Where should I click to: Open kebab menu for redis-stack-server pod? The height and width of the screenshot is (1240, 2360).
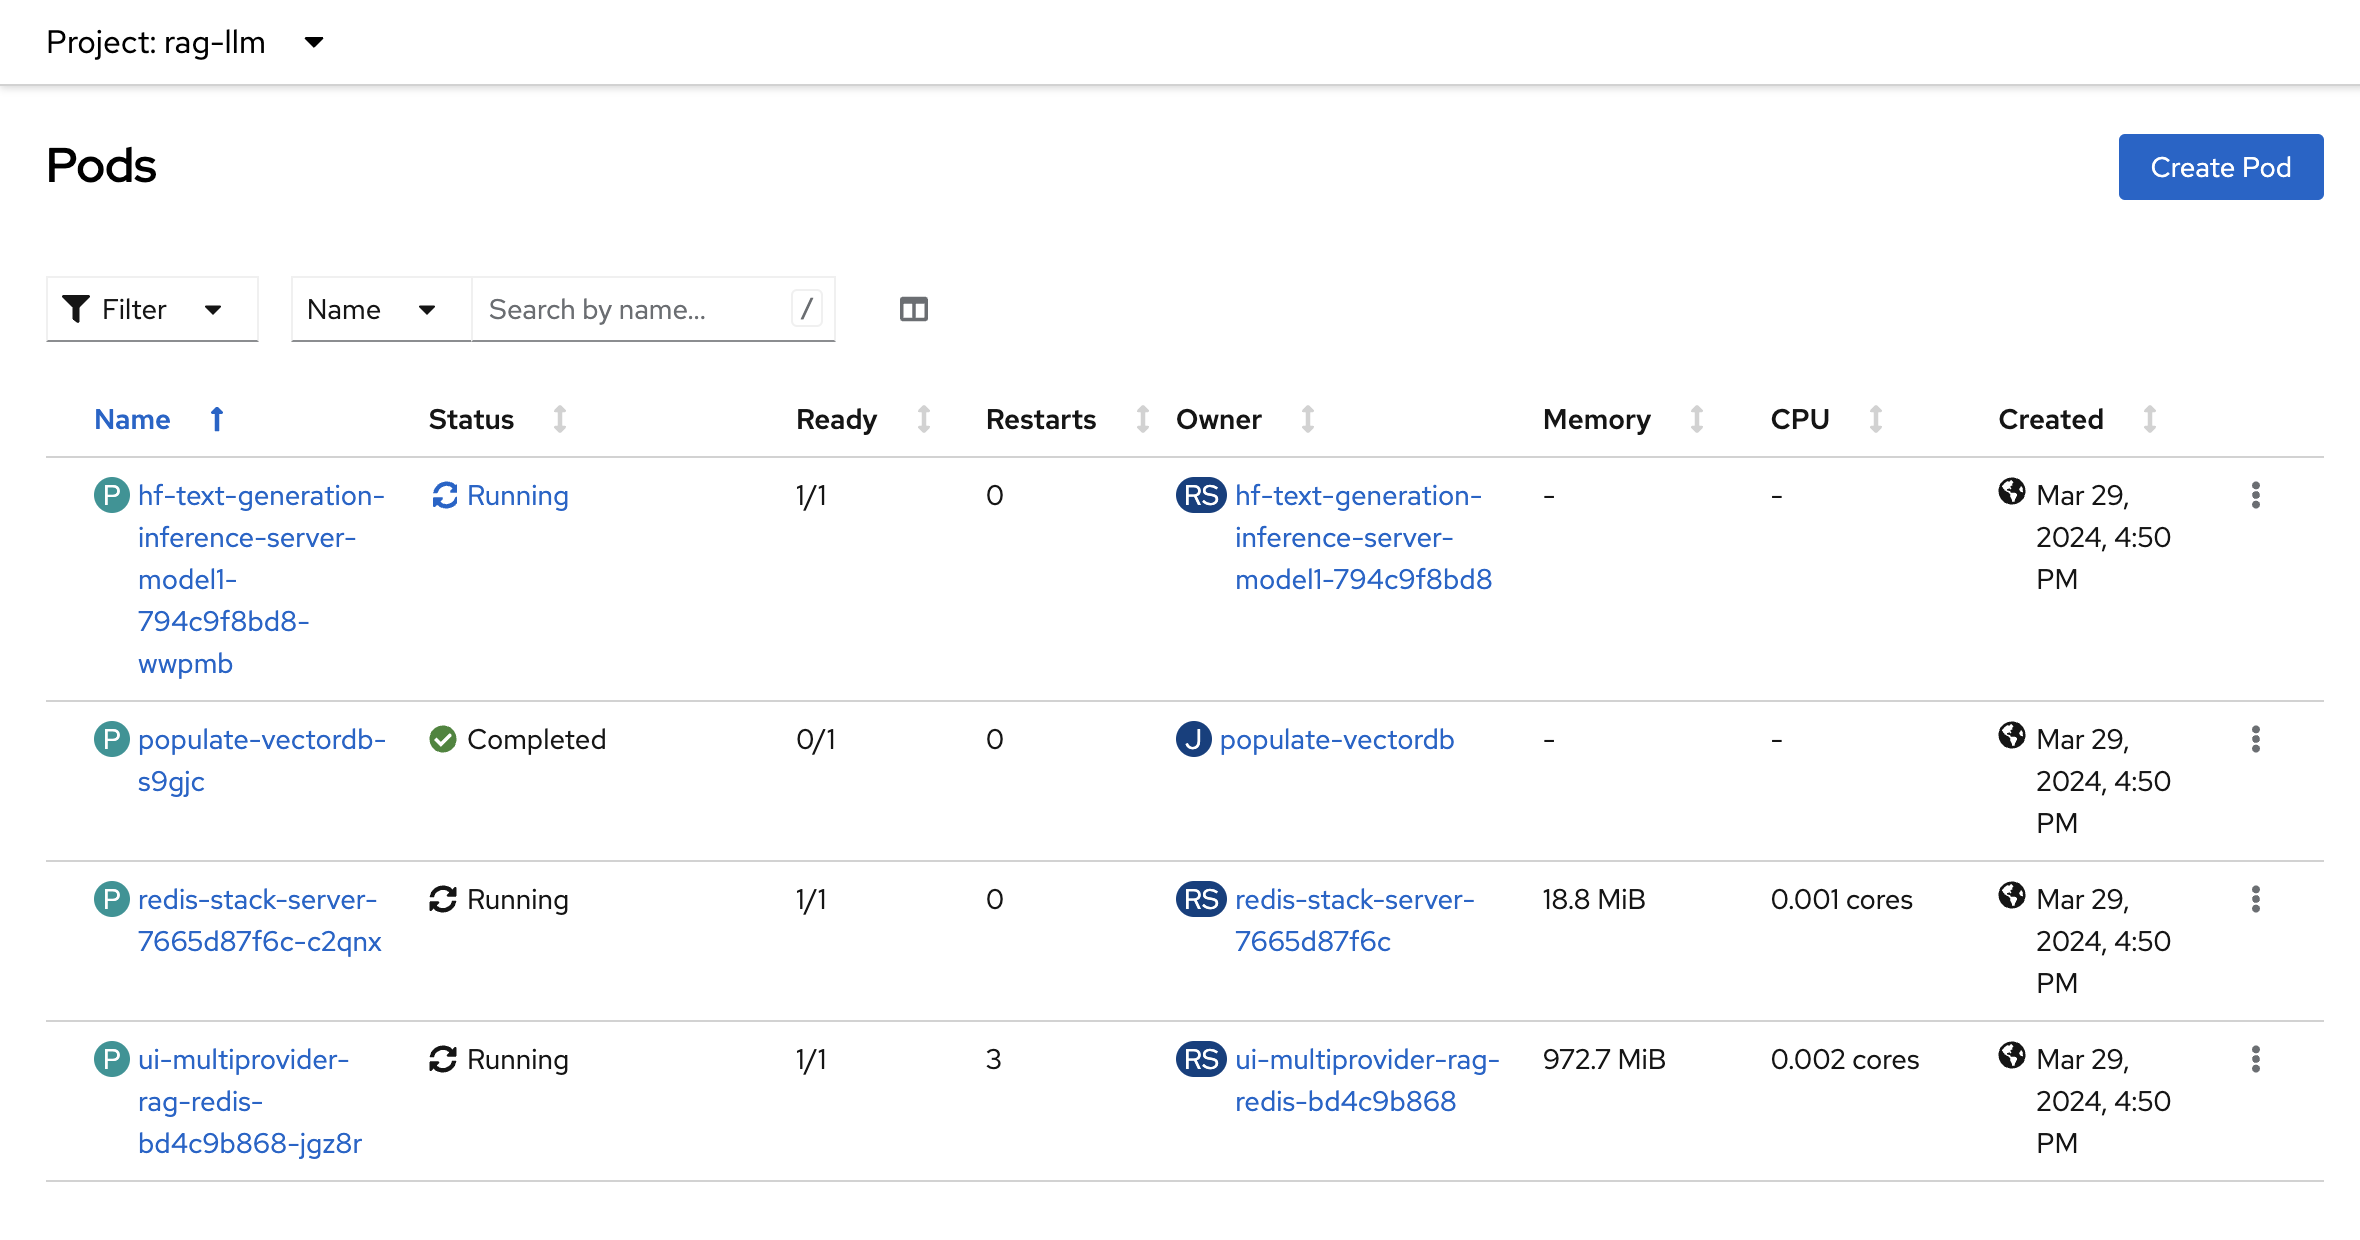click(x=2255, y=899)
